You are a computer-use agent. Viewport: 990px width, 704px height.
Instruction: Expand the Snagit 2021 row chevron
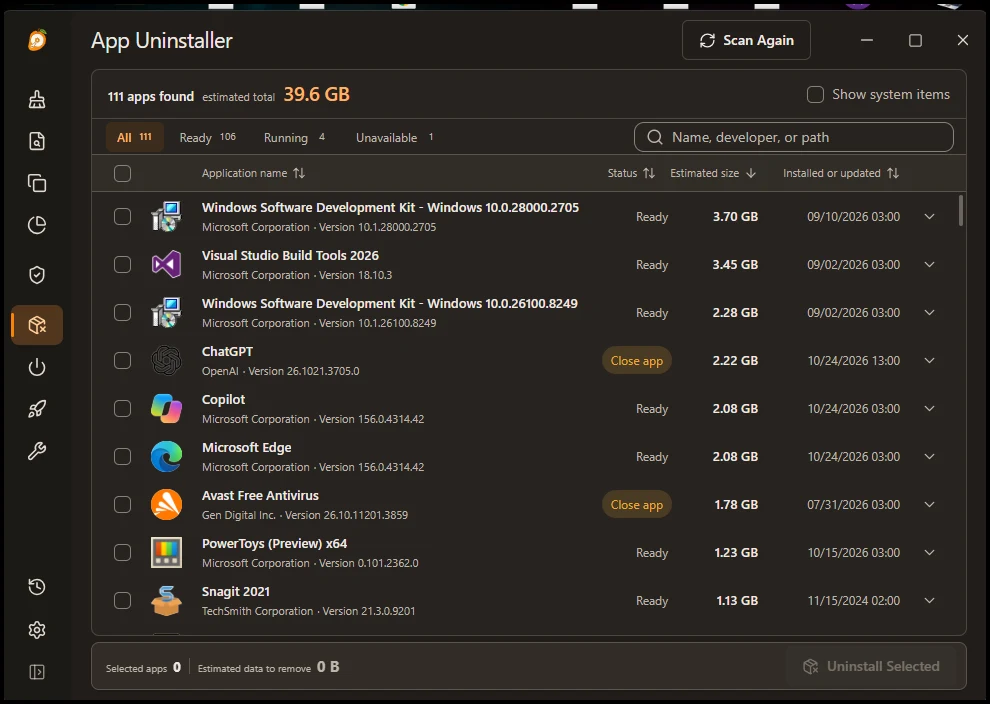pos(929,600)
